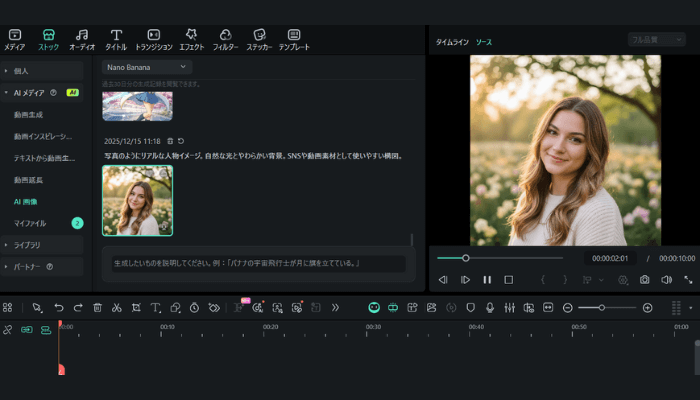This screenshot has height=400, width=700.
Task: Open the エフェクト effects panel
Action: point(192,39)
